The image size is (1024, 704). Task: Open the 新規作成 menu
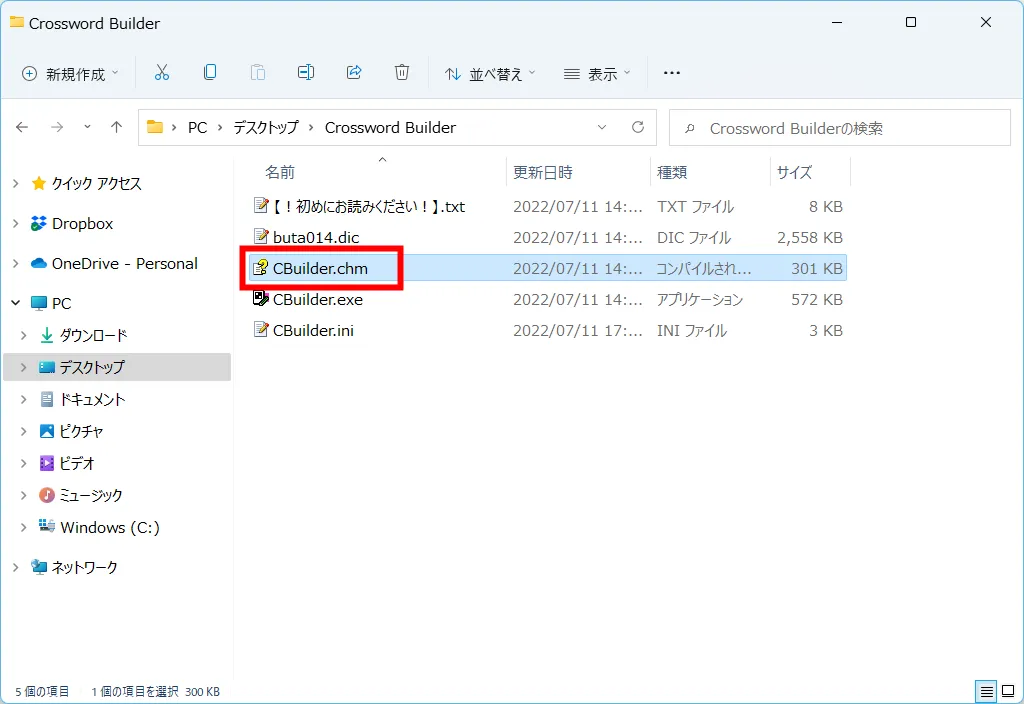71,74
